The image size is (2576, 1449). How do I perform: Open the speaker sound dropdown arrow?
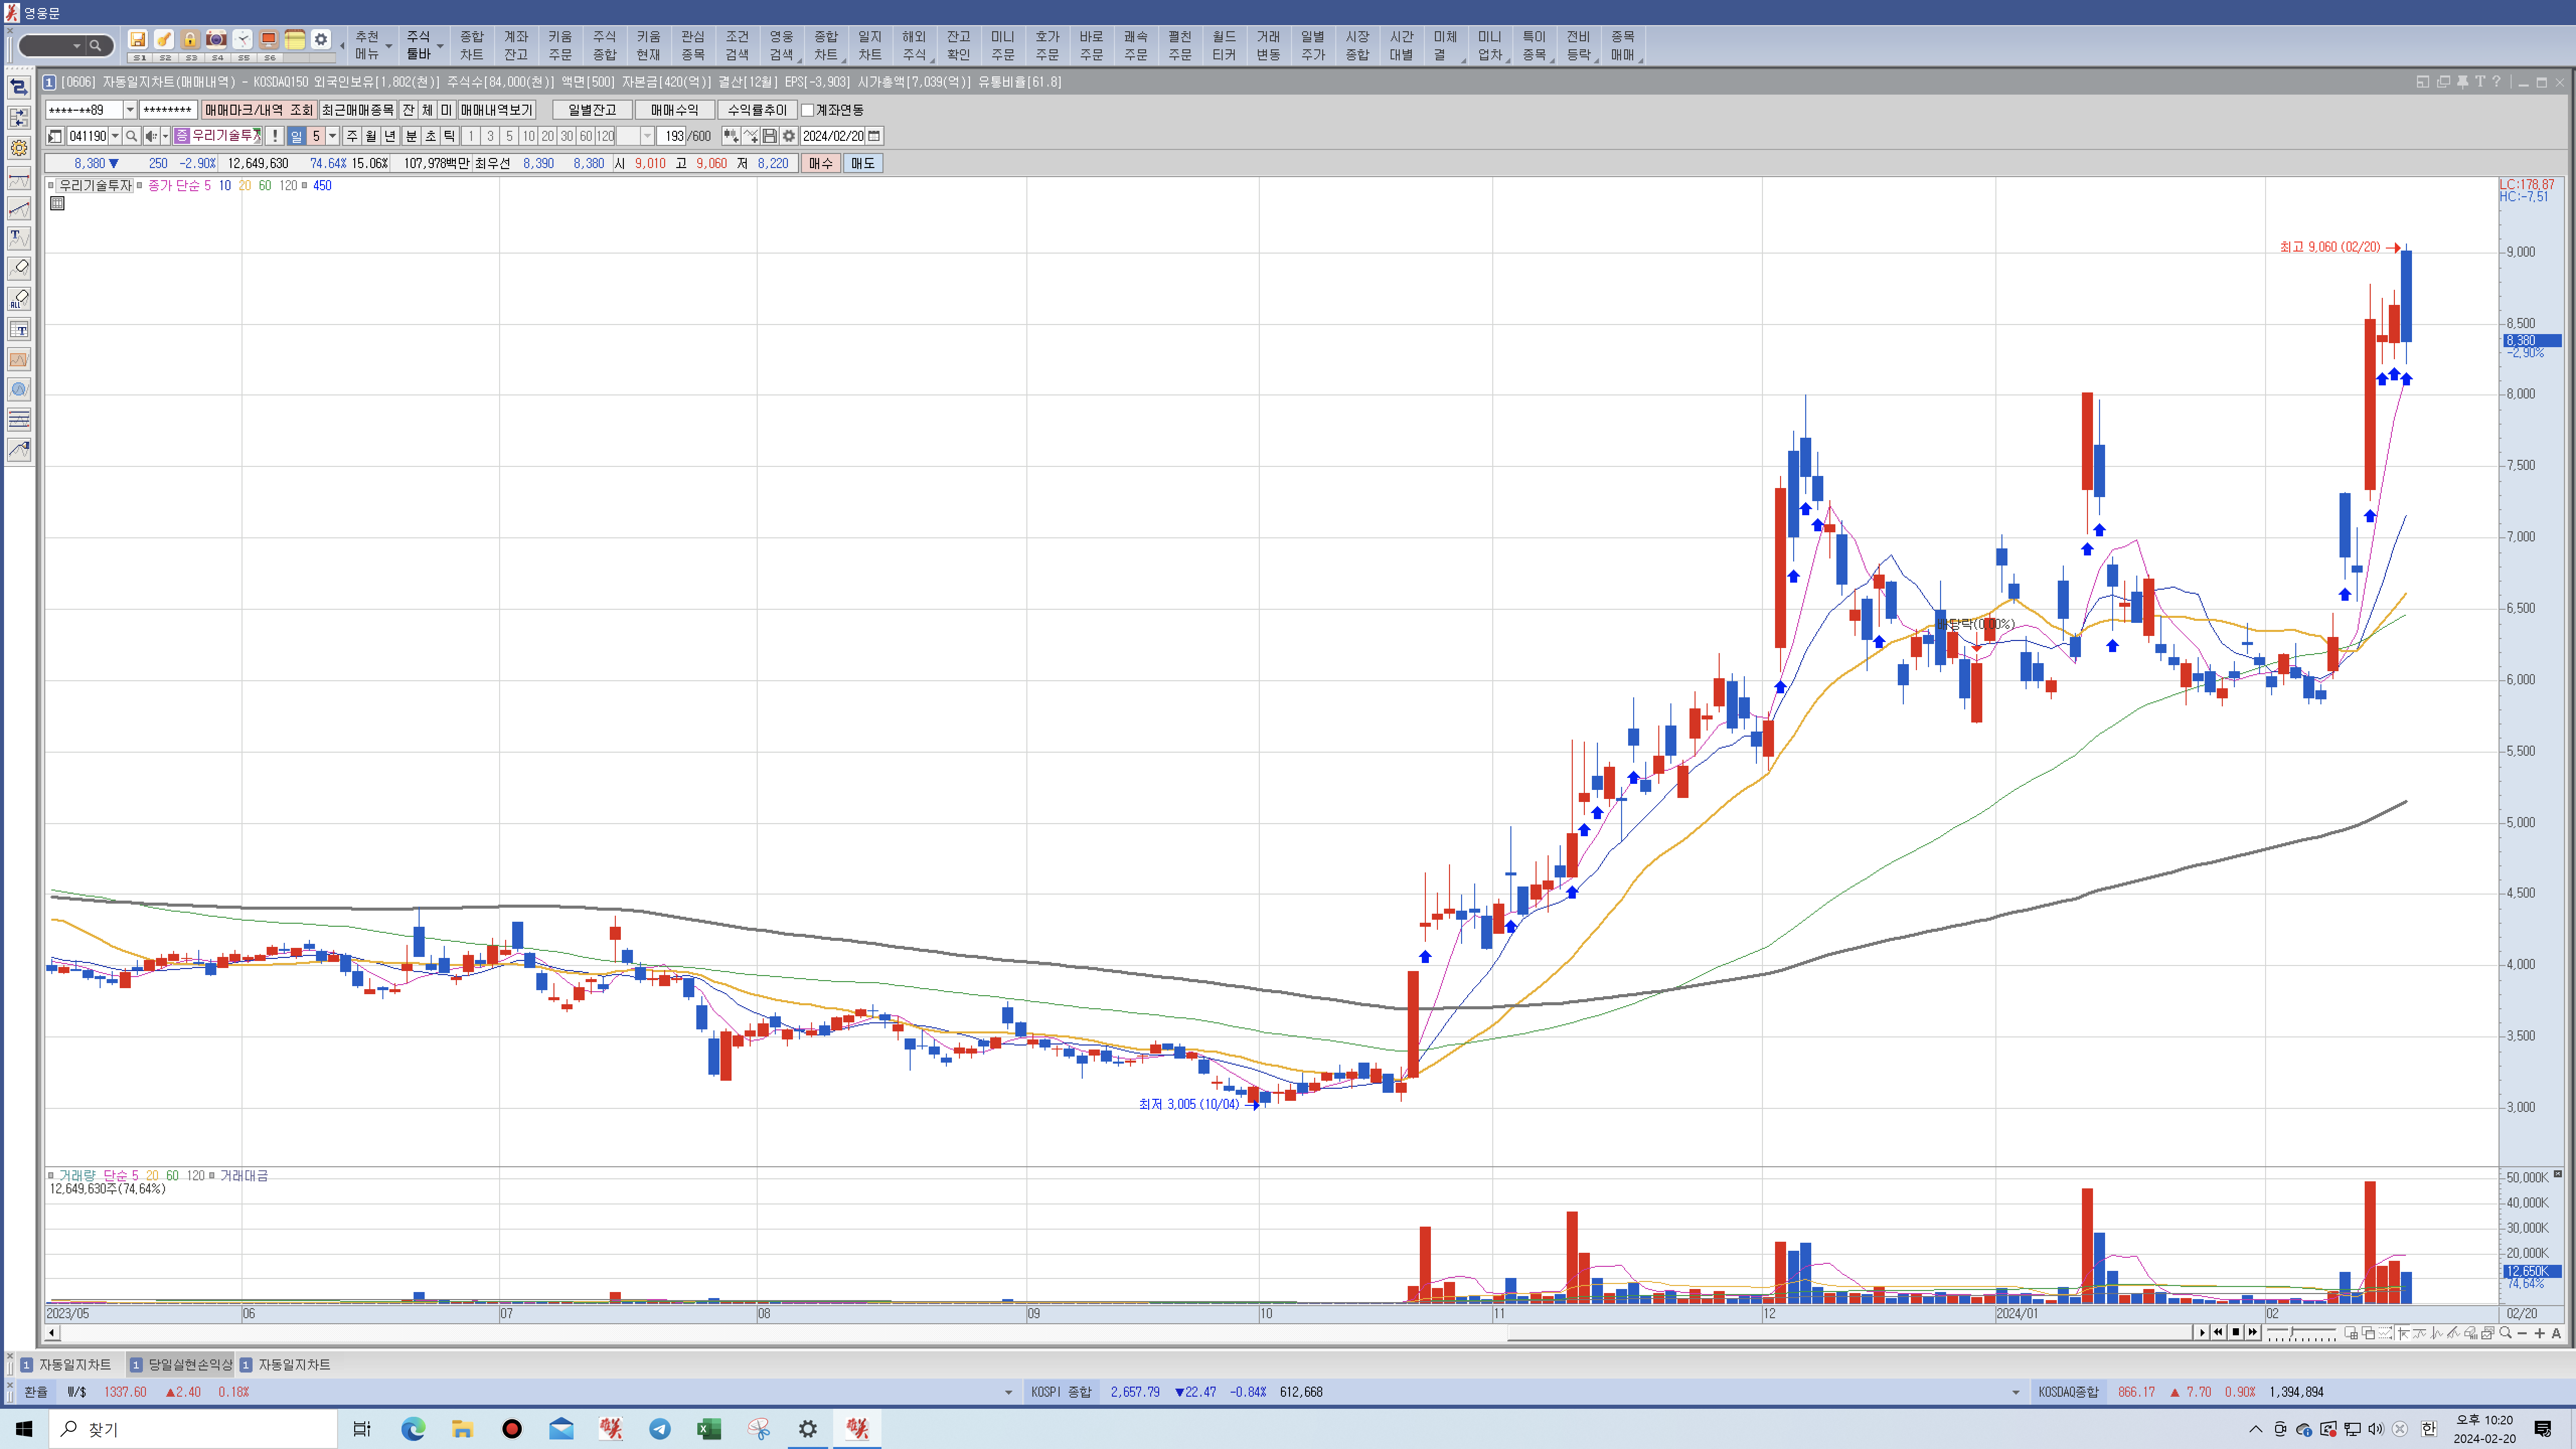(x=166, y=136)
